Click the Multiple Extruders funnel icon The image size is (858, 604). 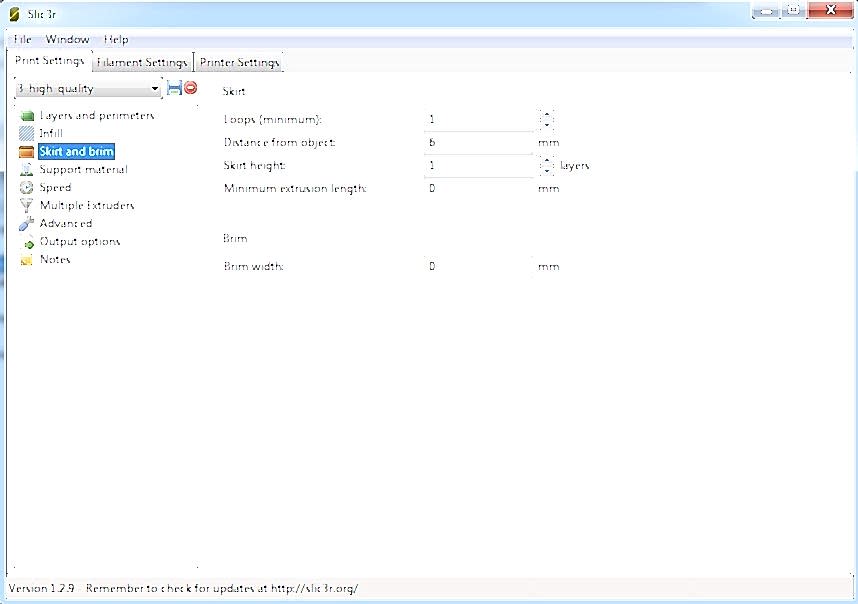pos(27,206)
